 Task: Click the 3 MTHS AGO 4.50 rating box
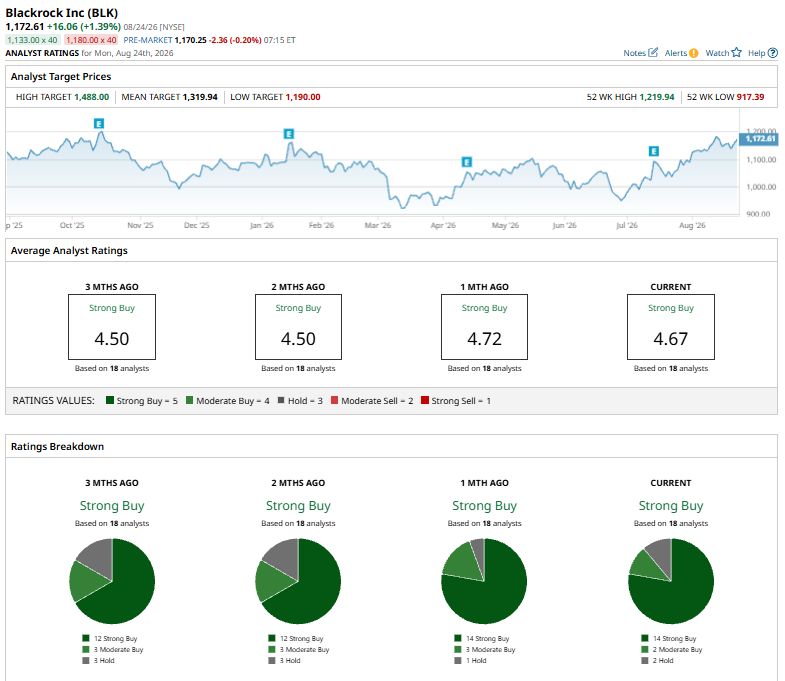click(112, 327)
